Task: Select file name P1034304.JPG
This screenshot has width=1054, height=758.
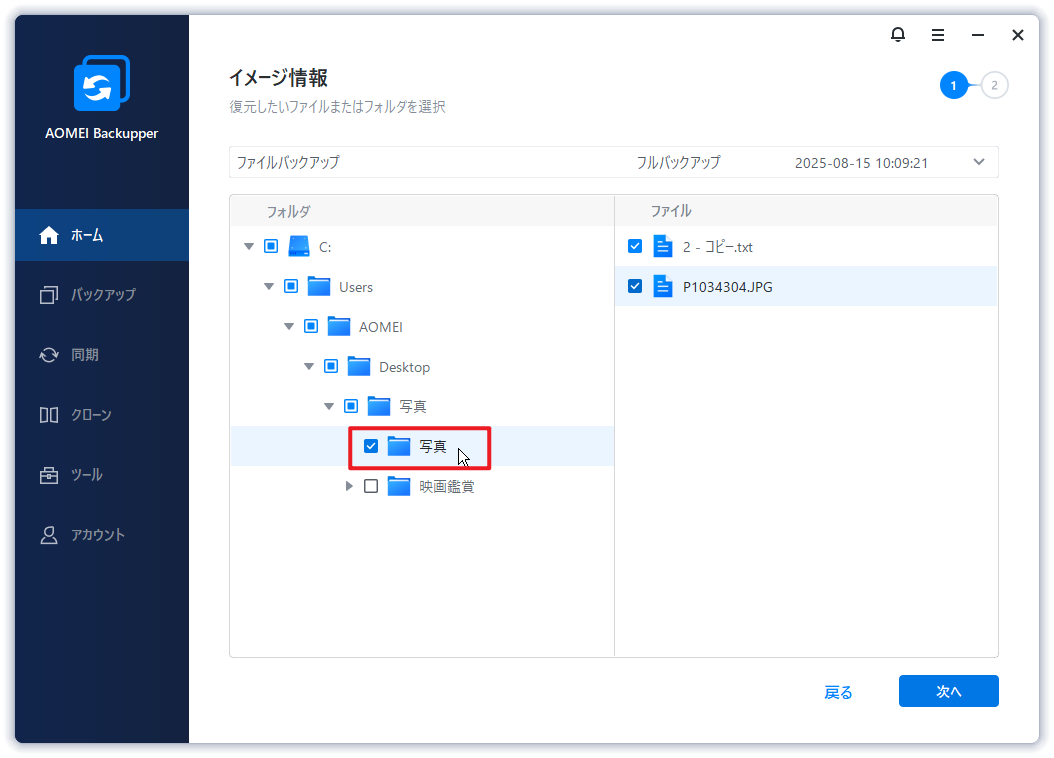Action: coord(727,287)
